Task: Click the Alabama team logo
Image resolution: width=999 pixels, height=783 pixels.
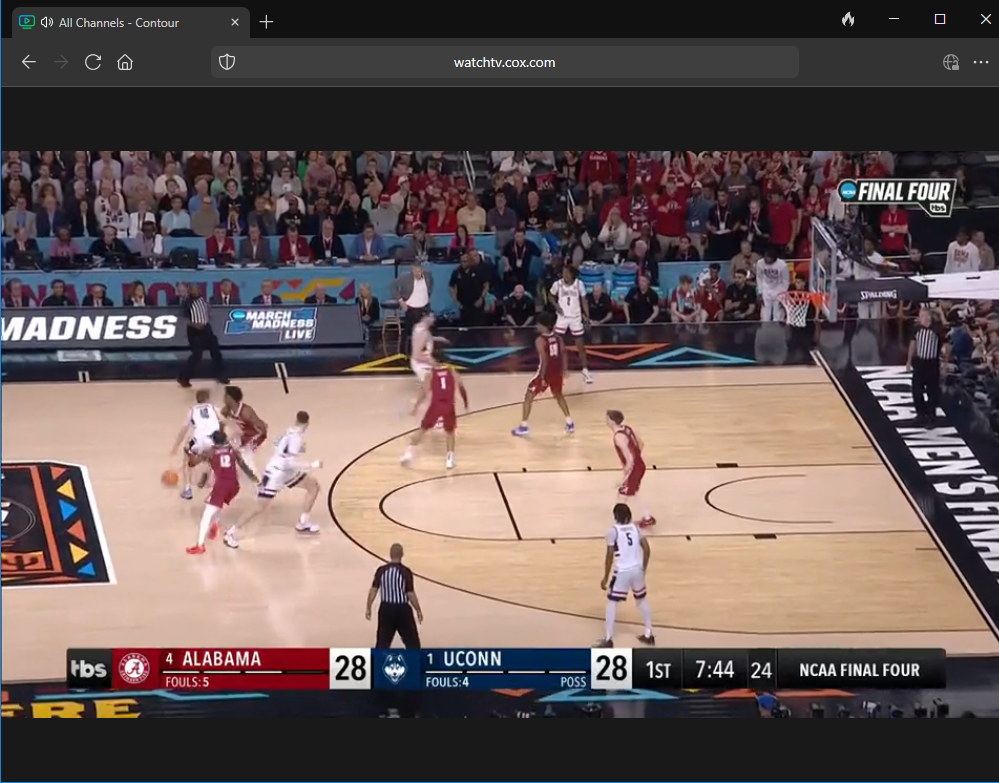Action: tap(135, 669)
